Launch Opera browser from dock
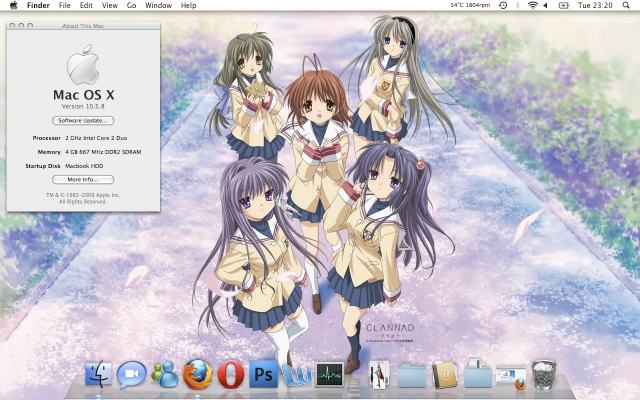Image resolution: width=640 pixels, height=400 pixels. point(231,375)
